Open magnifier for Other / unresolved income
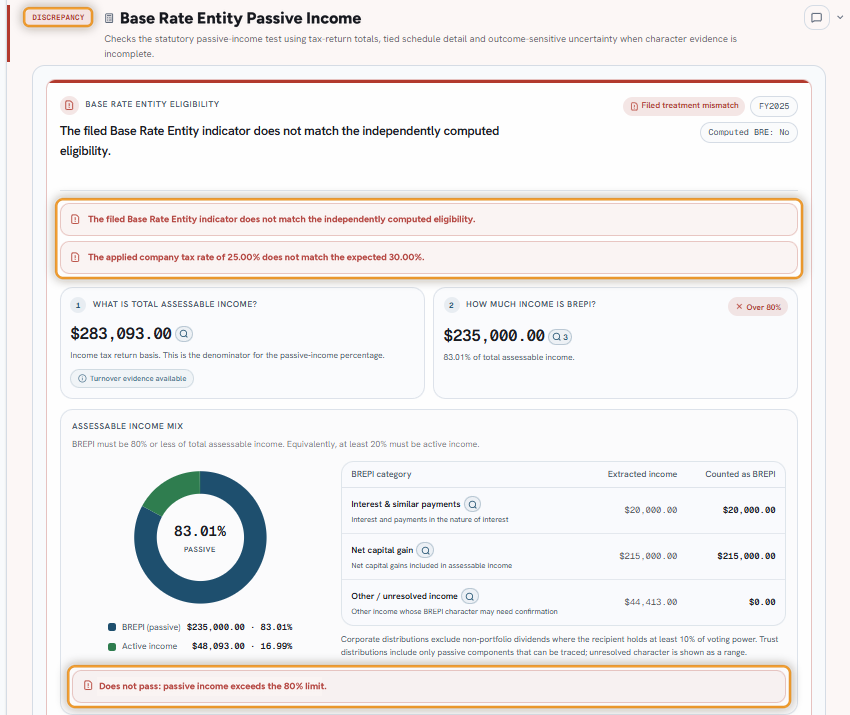This screenshot has width=850, height=715. pos(470,597)
